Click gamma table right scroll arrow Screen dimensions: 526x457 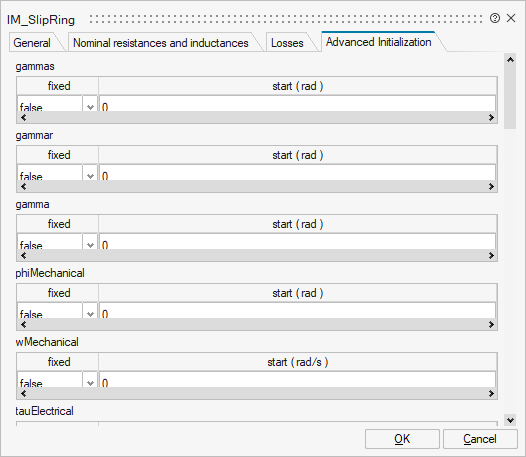(x=491, y=255)
